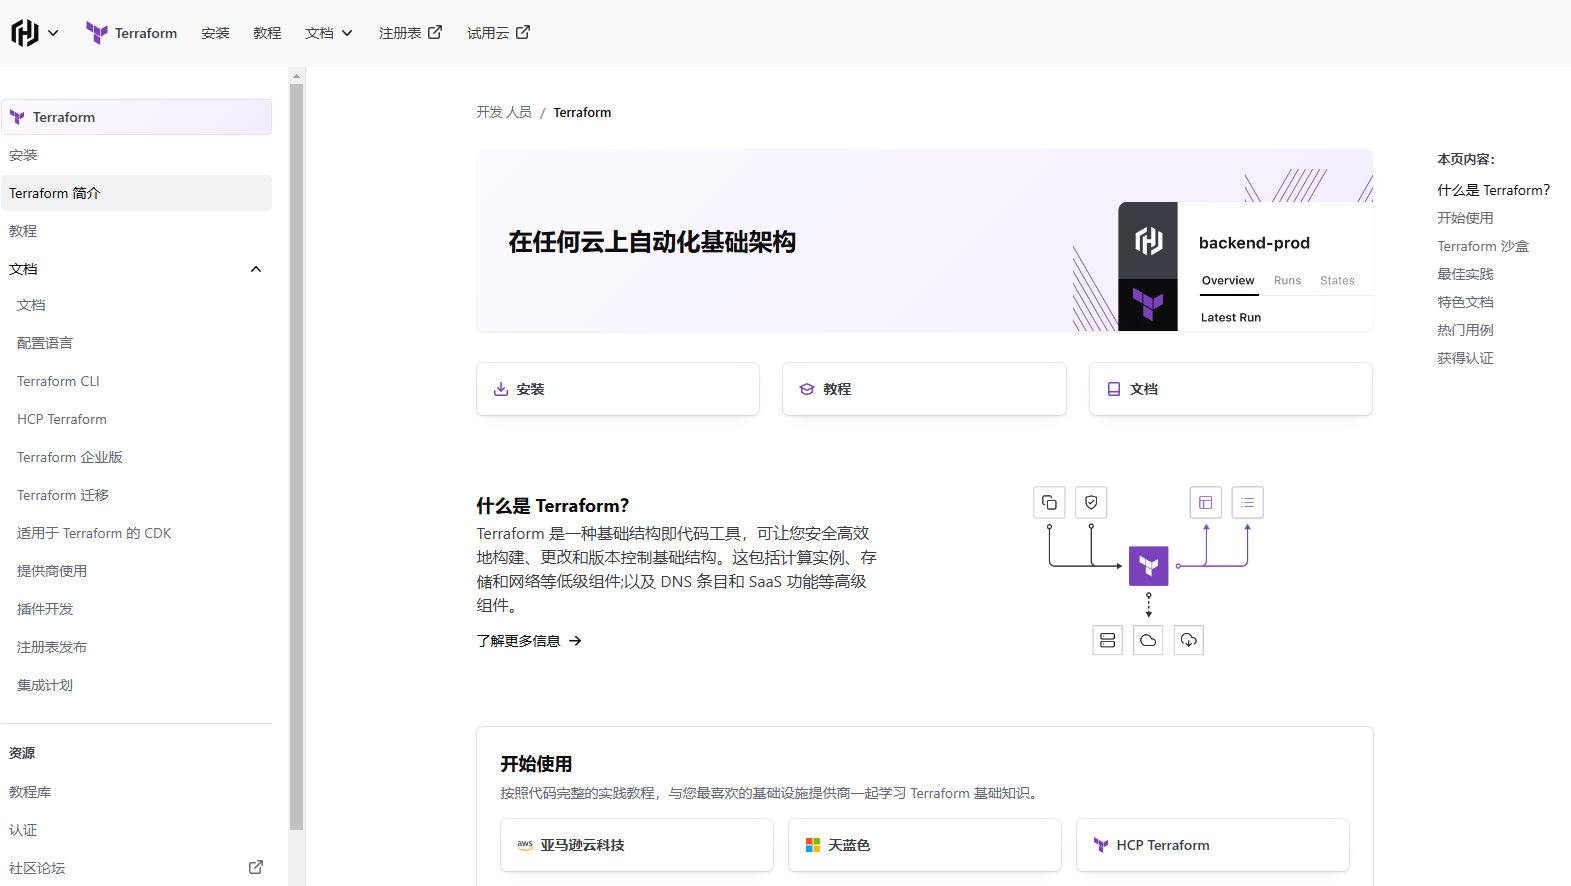Click the cloud icon in diagram
Screen dimensions: 1571x886
click(1148, 640)
